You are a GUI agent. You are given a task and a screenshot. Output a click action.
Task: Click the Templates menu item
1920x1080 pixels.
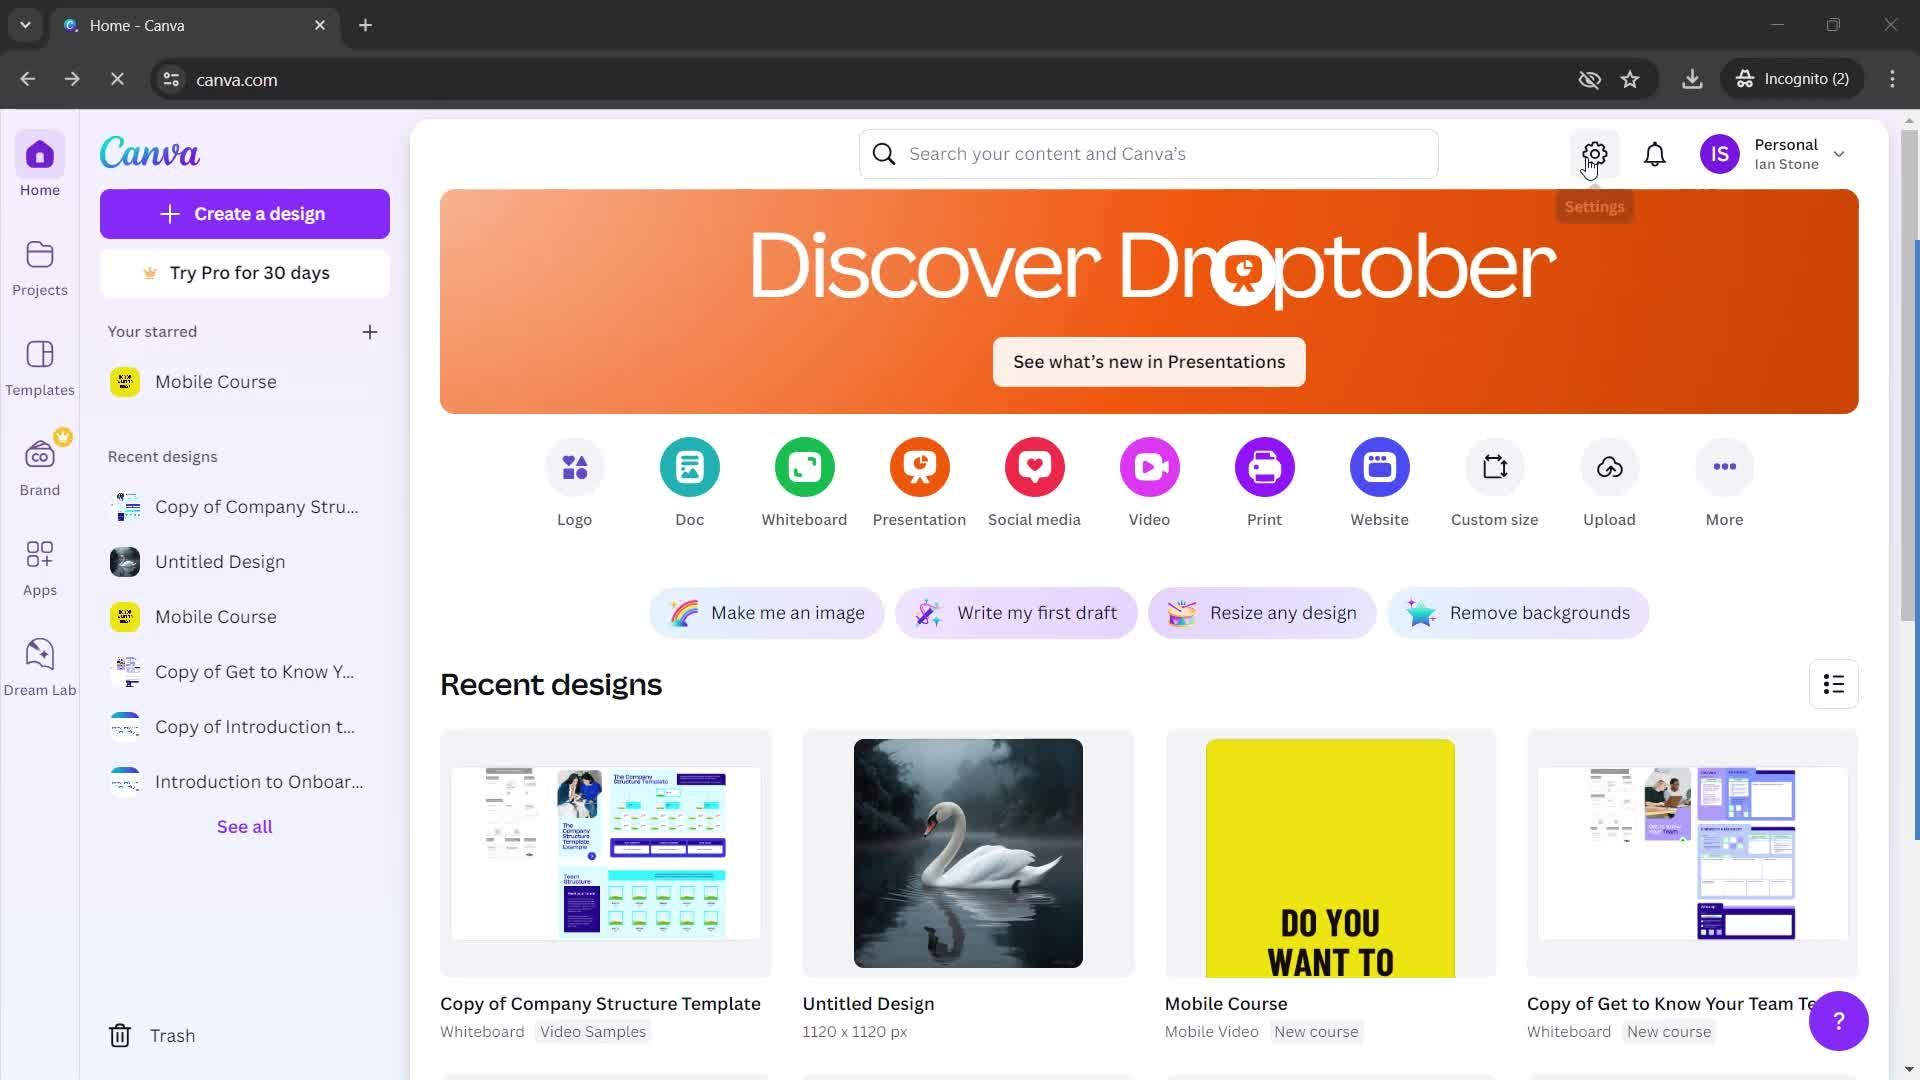pos(40,368)
